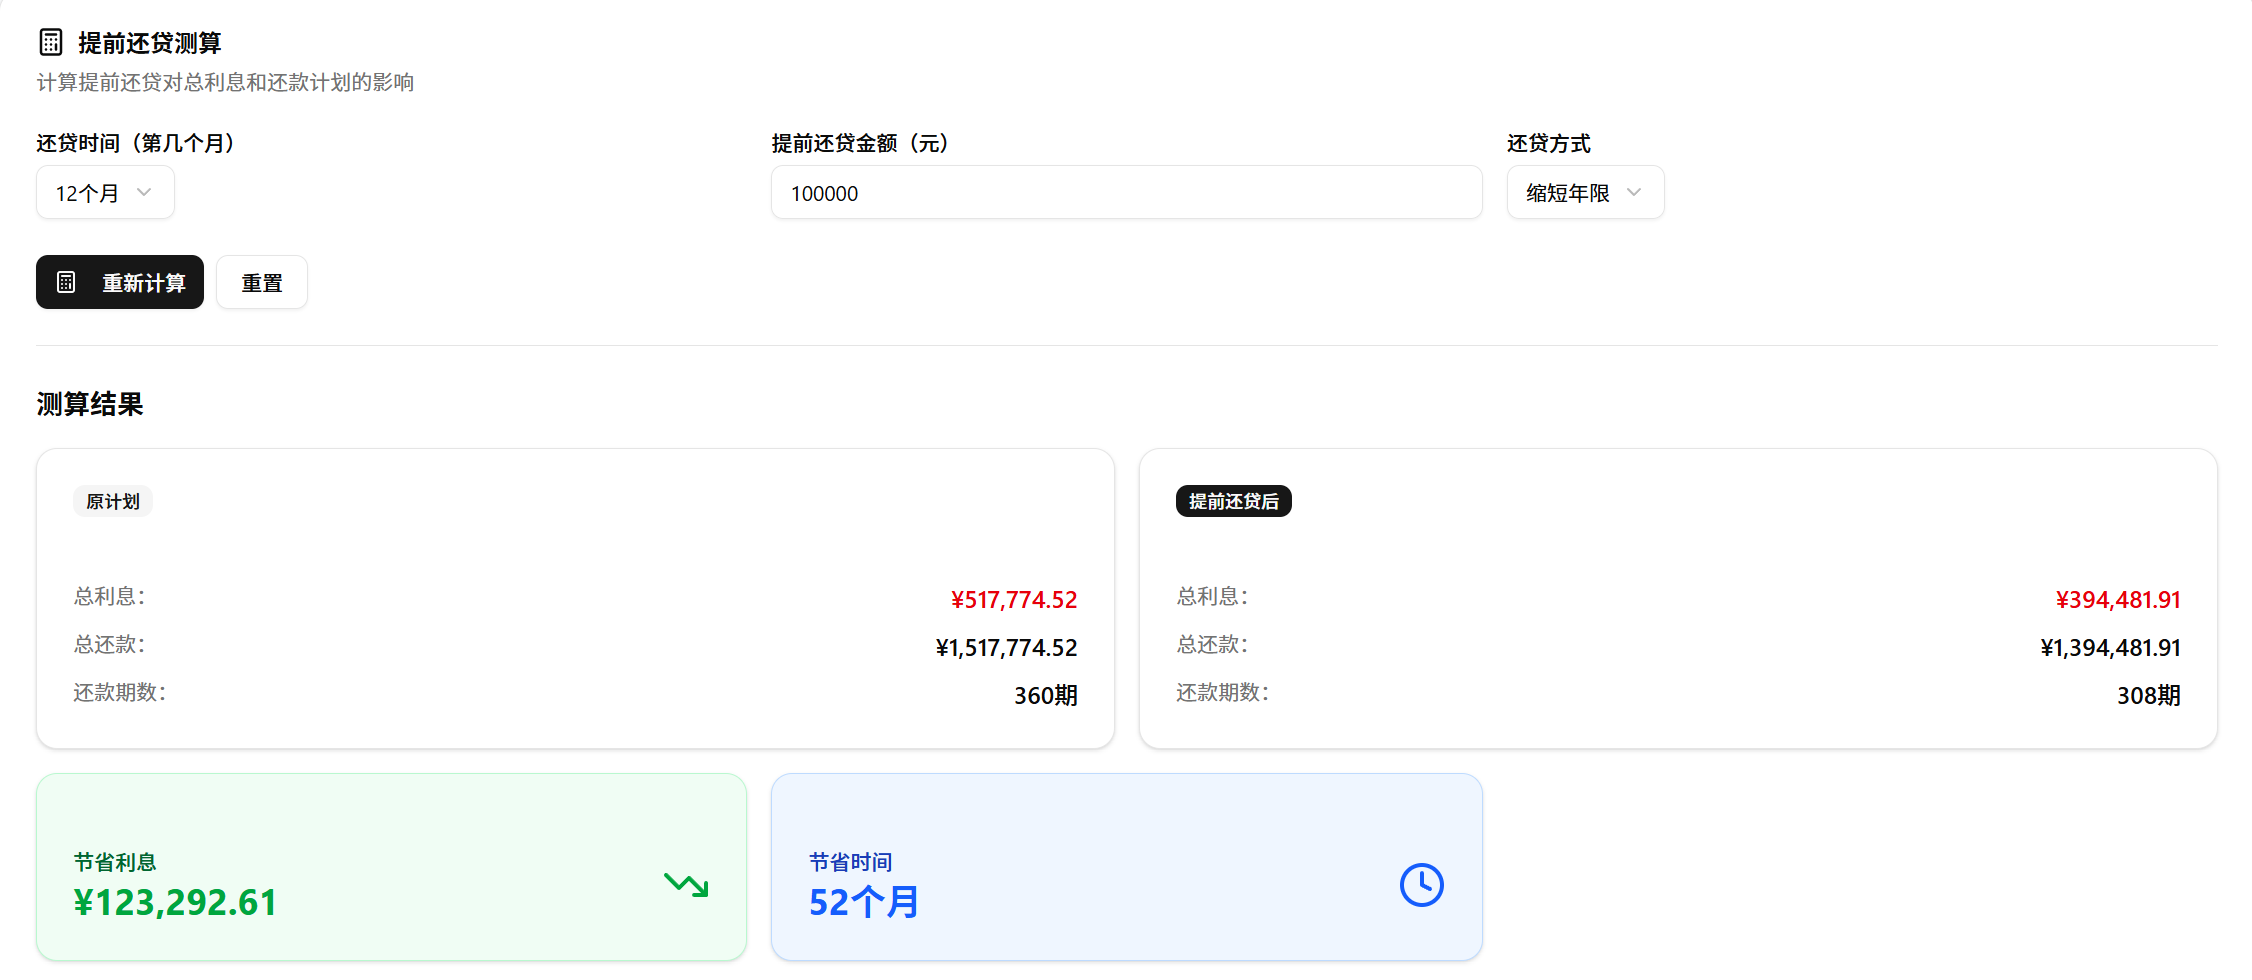The width and height of the screenshot is (2252, 980).
Task: Open the 12个月 repayment time dropdown
Action: 105,193
